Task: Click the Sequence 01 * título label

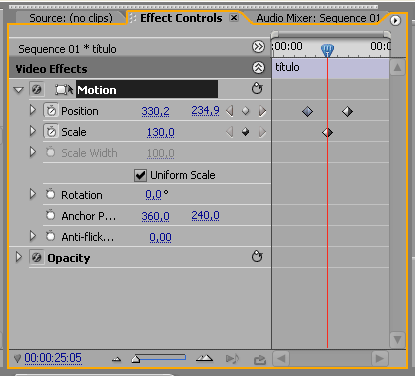Action: click(x=67, y=49)
